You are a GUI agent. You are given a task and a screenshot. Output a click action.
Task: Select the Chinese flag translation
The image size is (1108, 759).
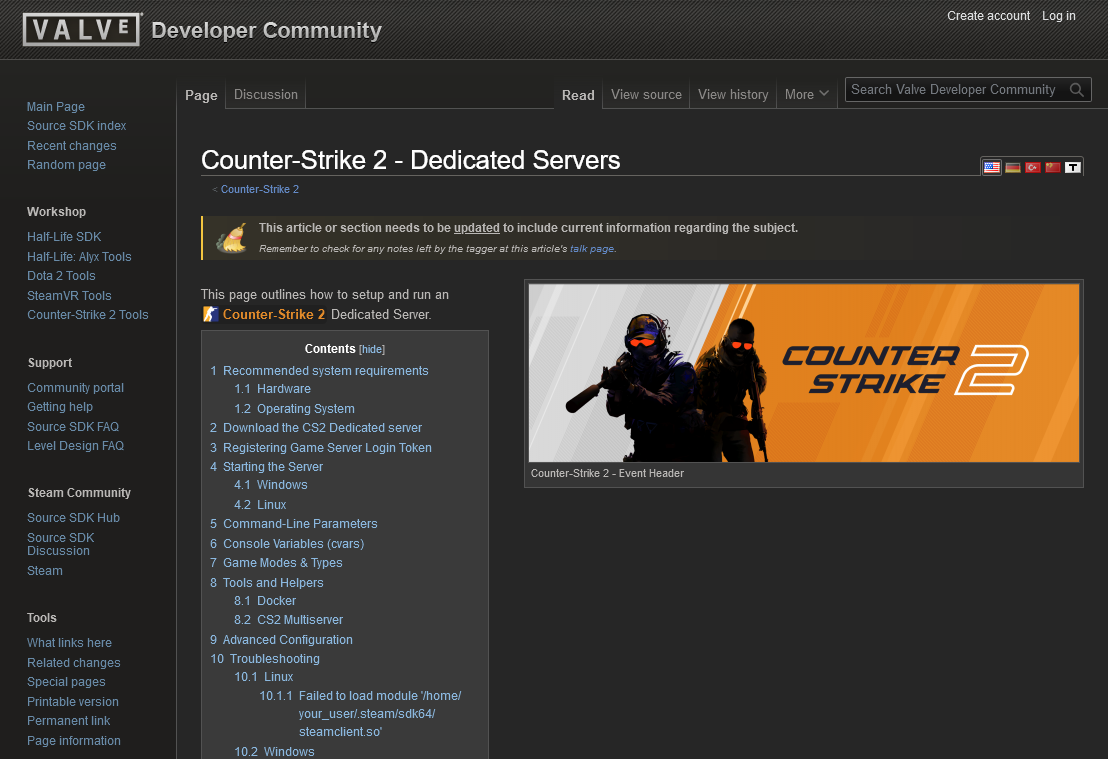1053,167
